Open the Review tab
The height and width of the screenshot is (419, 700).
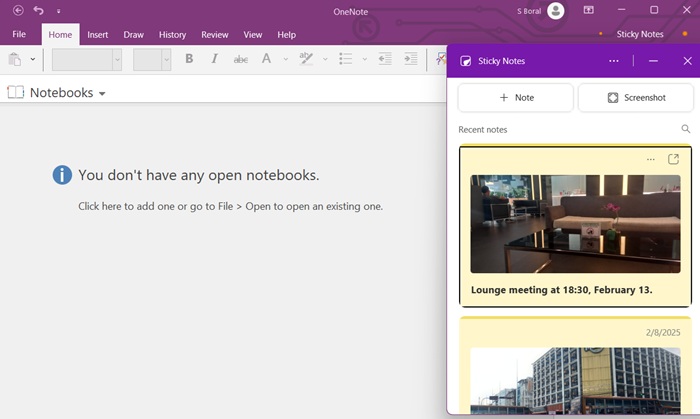click(x=215, y=35)
